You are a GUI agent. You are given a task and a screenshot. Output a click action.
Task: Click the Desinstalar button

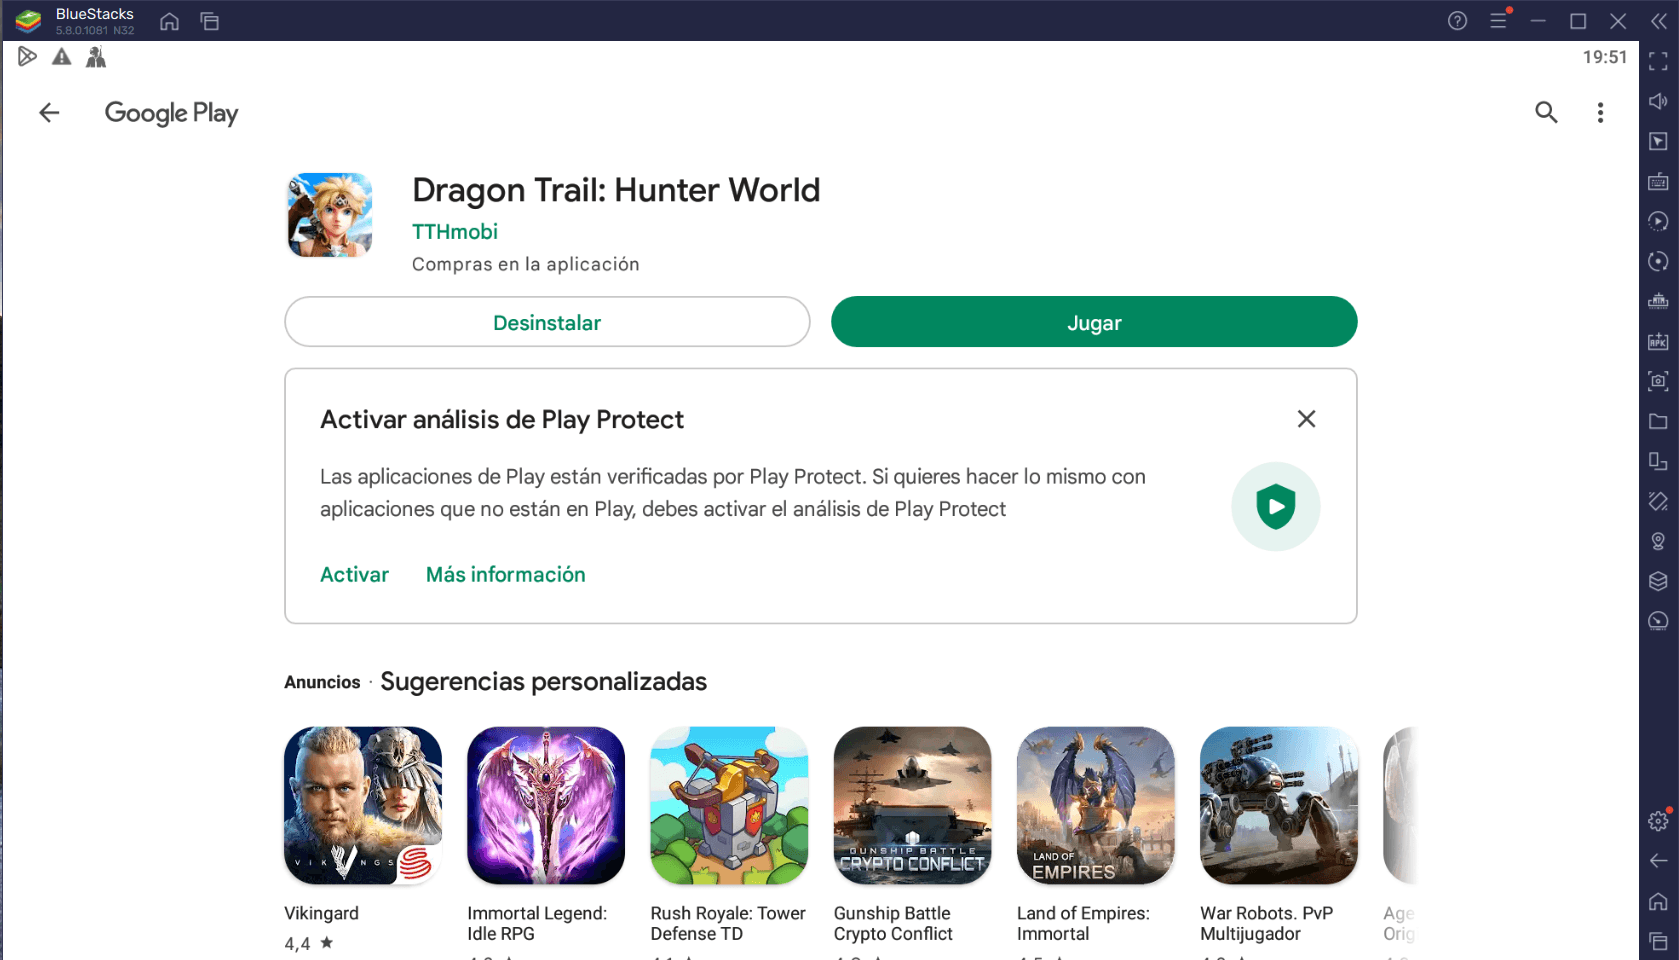coord(547,322)
